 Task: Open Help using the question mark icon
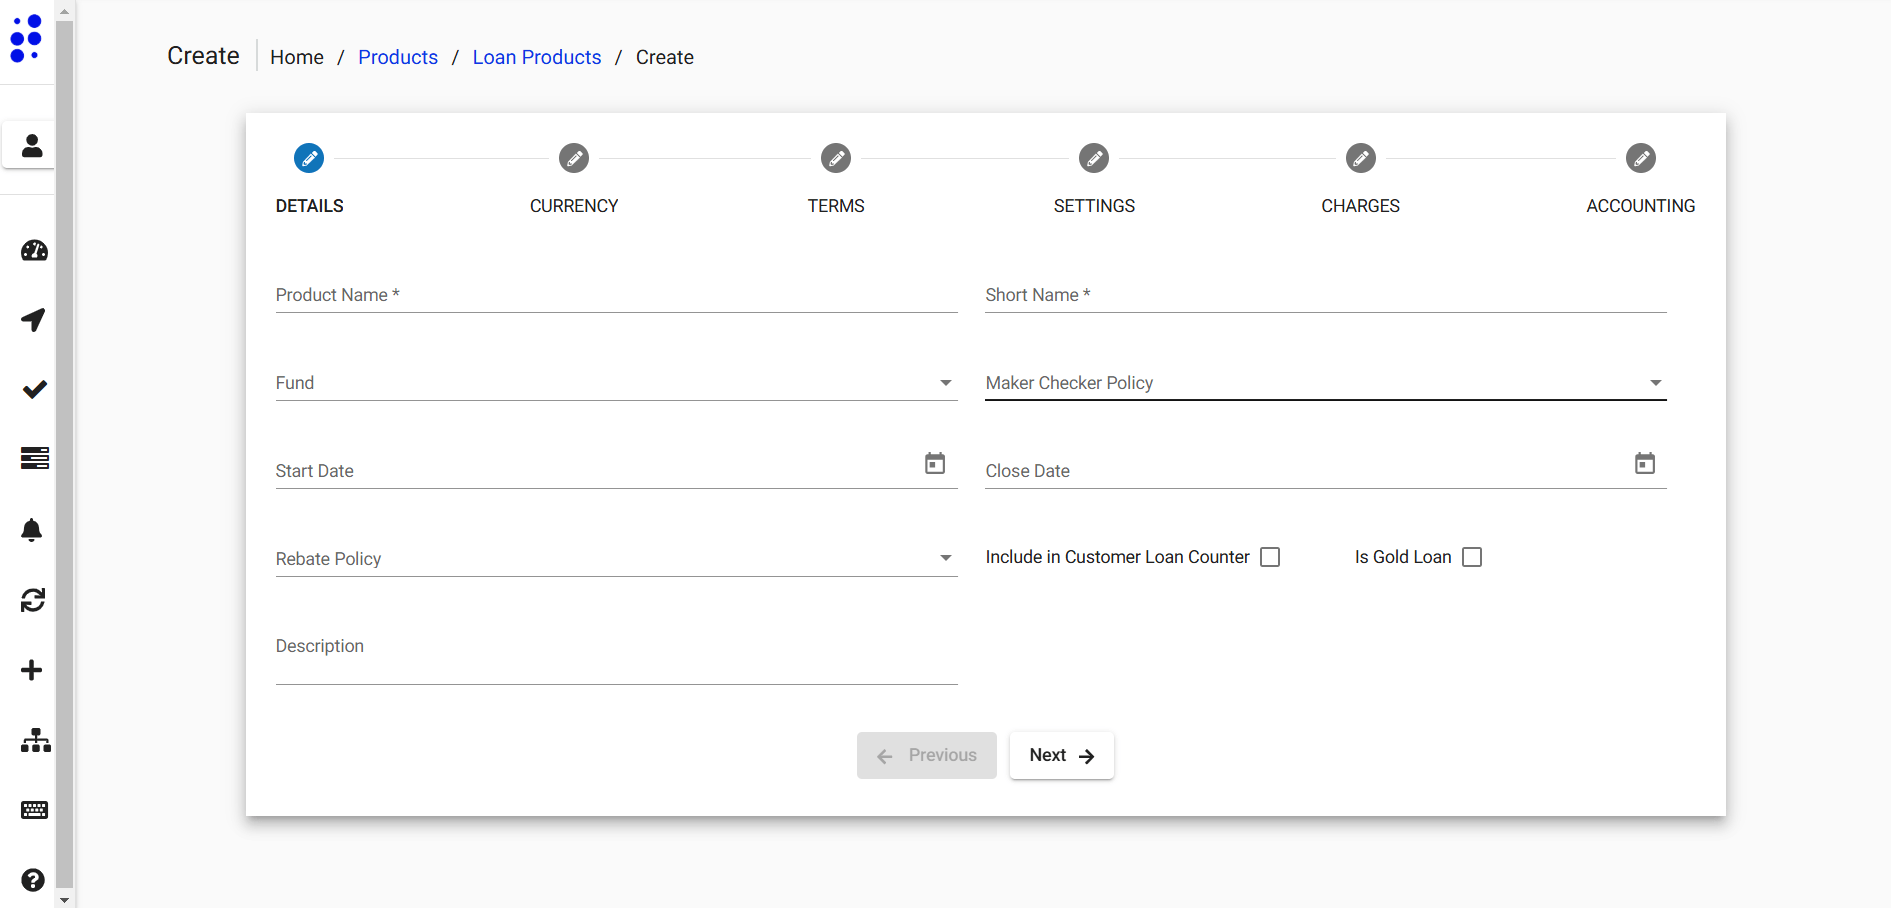coord(34,880)
